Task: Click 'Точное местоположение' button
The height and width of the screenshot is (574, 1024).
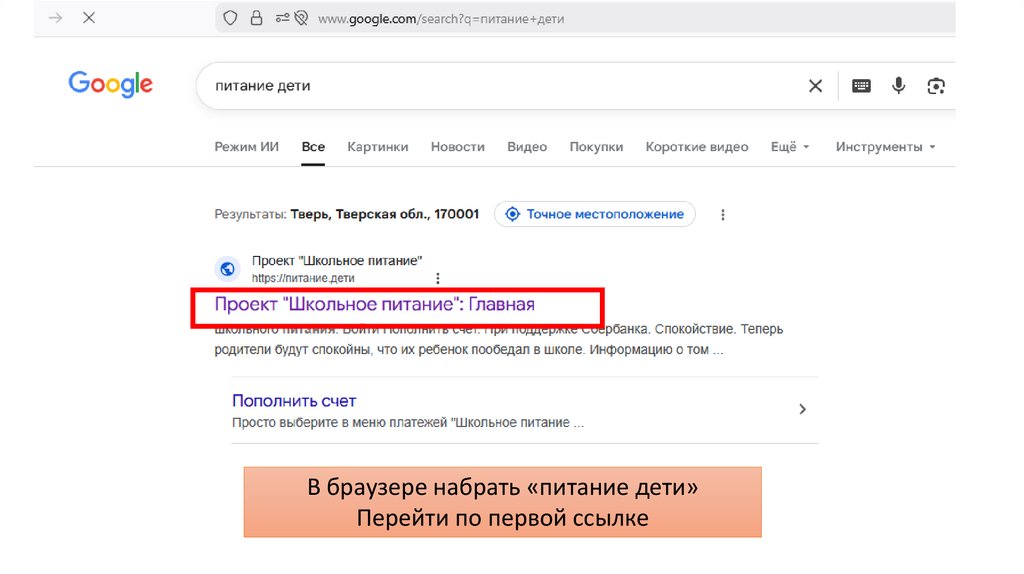Action: (x=595, y=214)
